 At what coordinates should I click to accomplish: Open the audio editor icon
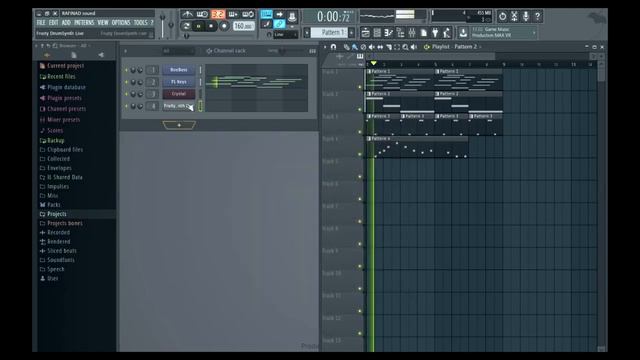click(x=514, y=16)
